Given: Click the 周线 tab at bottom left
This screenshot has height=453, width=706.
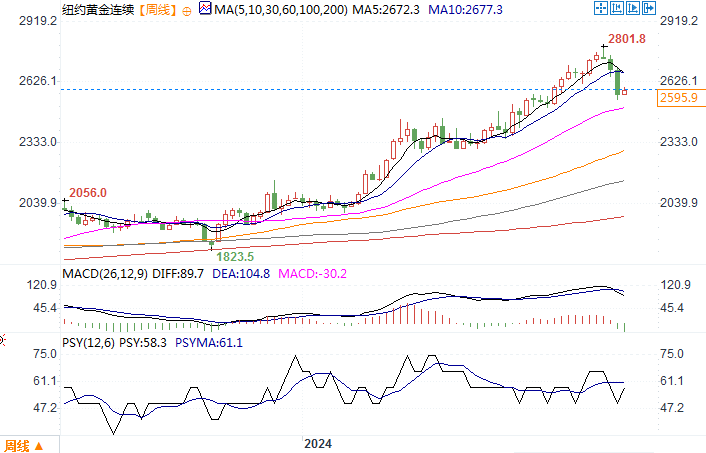Looking at the screenshot, I should click(17, 446).
